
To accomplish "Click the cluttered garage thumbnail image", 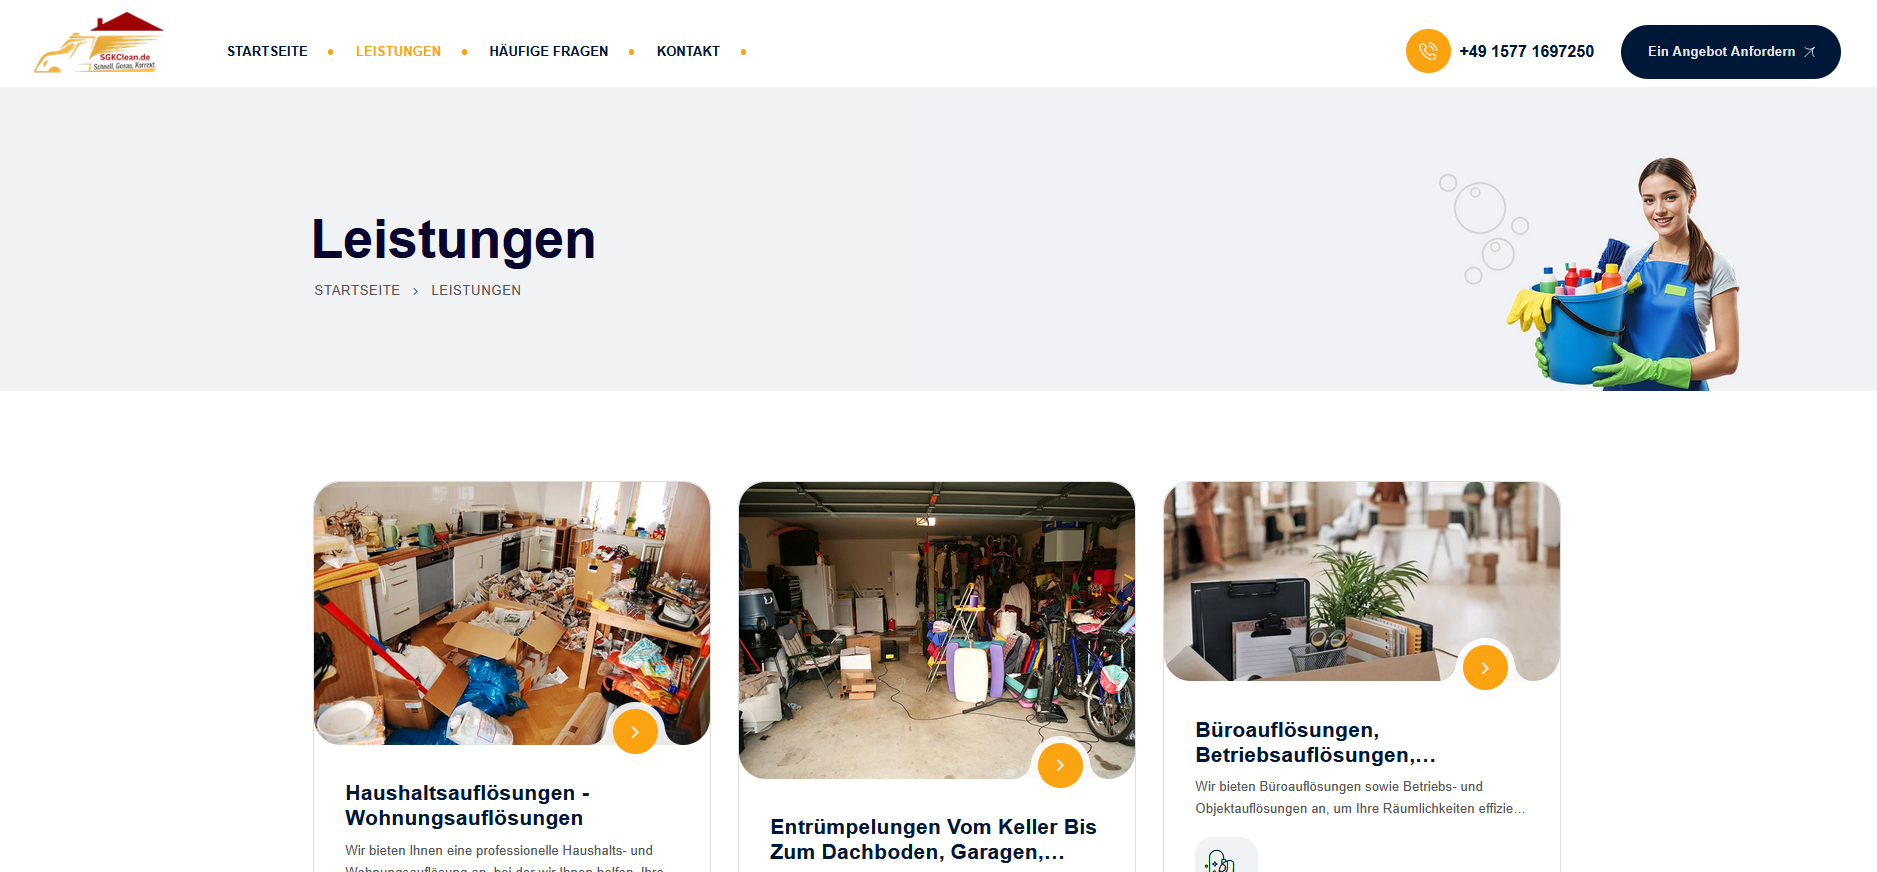I will pyautogui.click(x=937, y=630).
